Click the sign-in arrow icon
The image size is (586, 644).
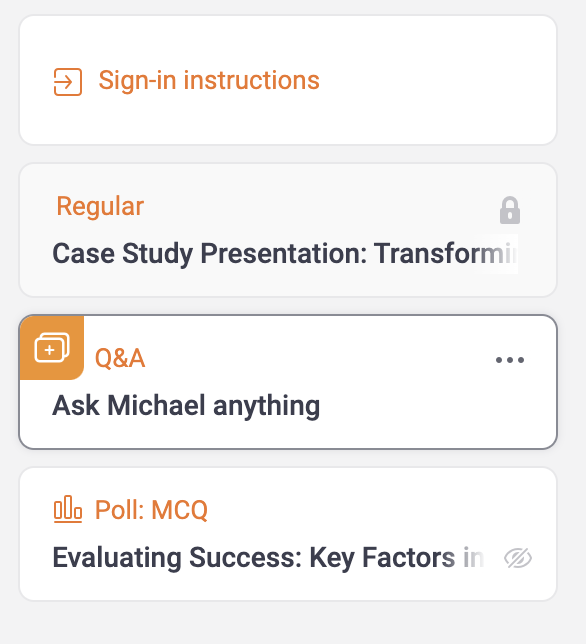(x=68, y=82)
